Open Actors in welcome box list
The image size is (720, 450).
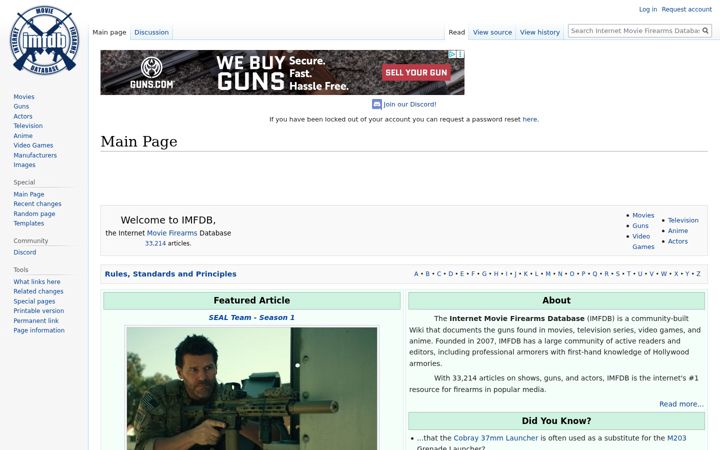click(x=678, y=241)
